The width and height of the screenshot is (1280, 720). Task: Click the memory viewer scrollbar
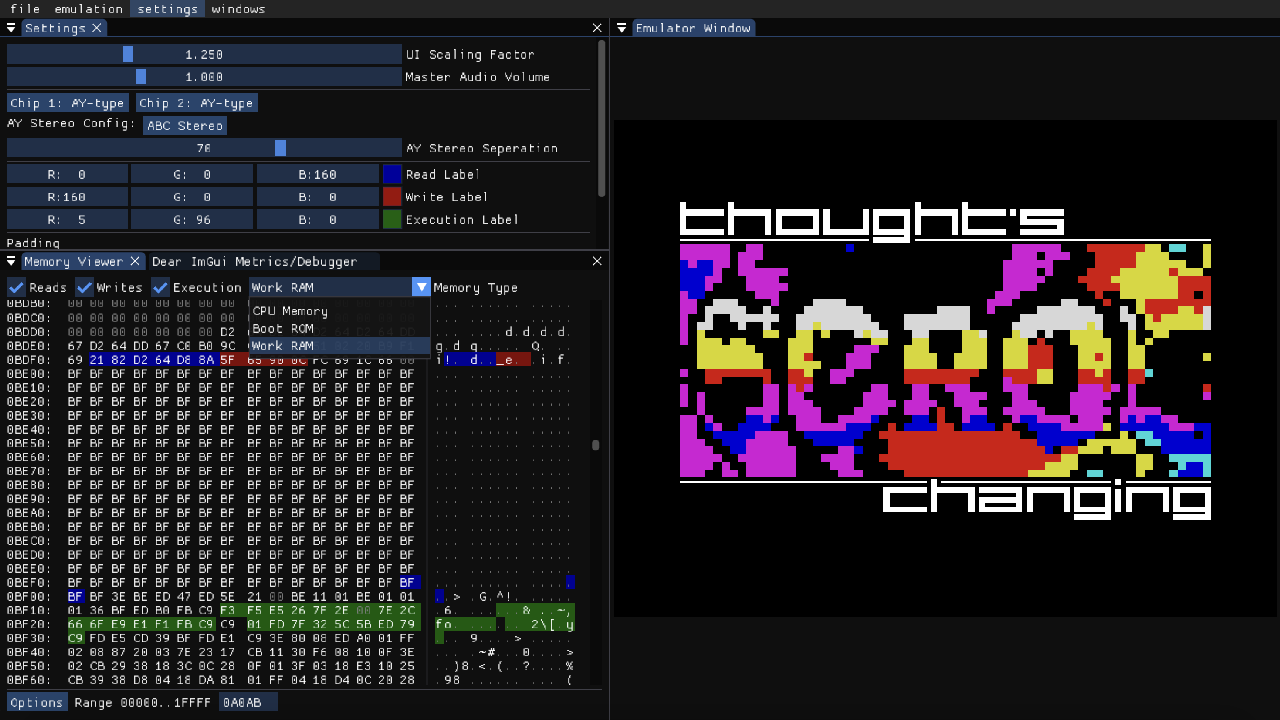pyautogui.click(x=596, y=443)
